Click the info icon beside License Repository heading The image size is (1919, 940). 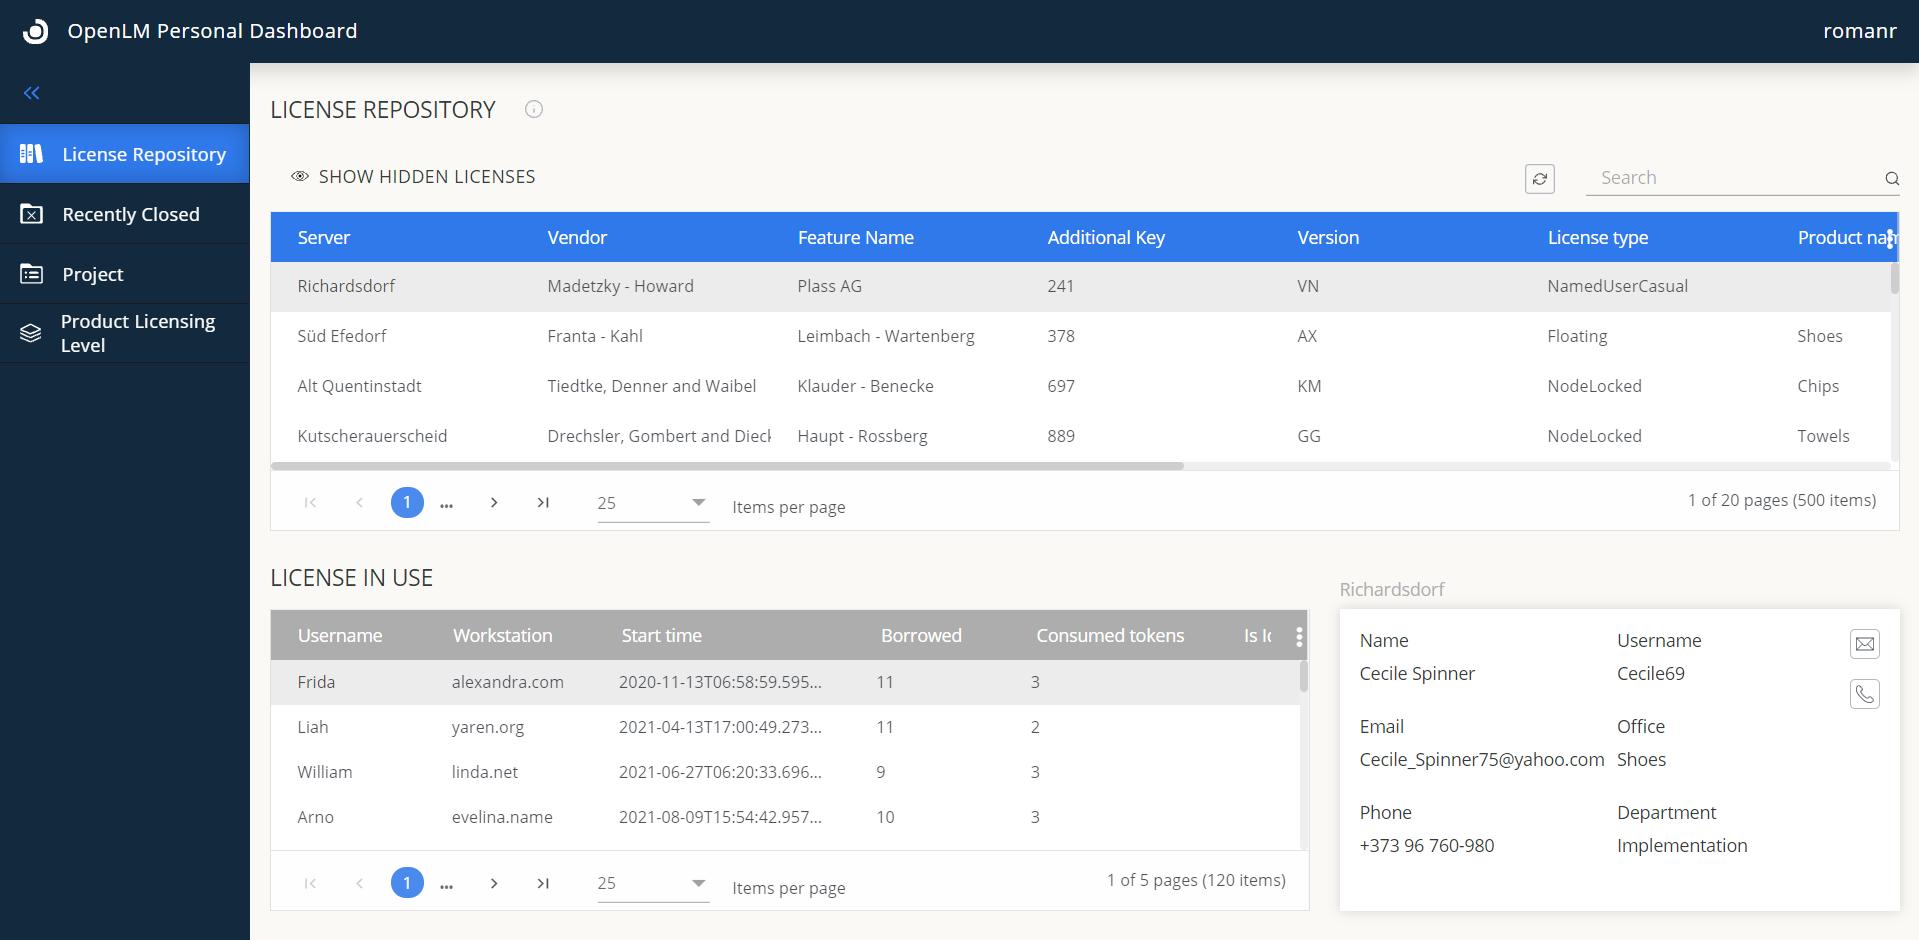pyautogui.click(x=533, y=109)
